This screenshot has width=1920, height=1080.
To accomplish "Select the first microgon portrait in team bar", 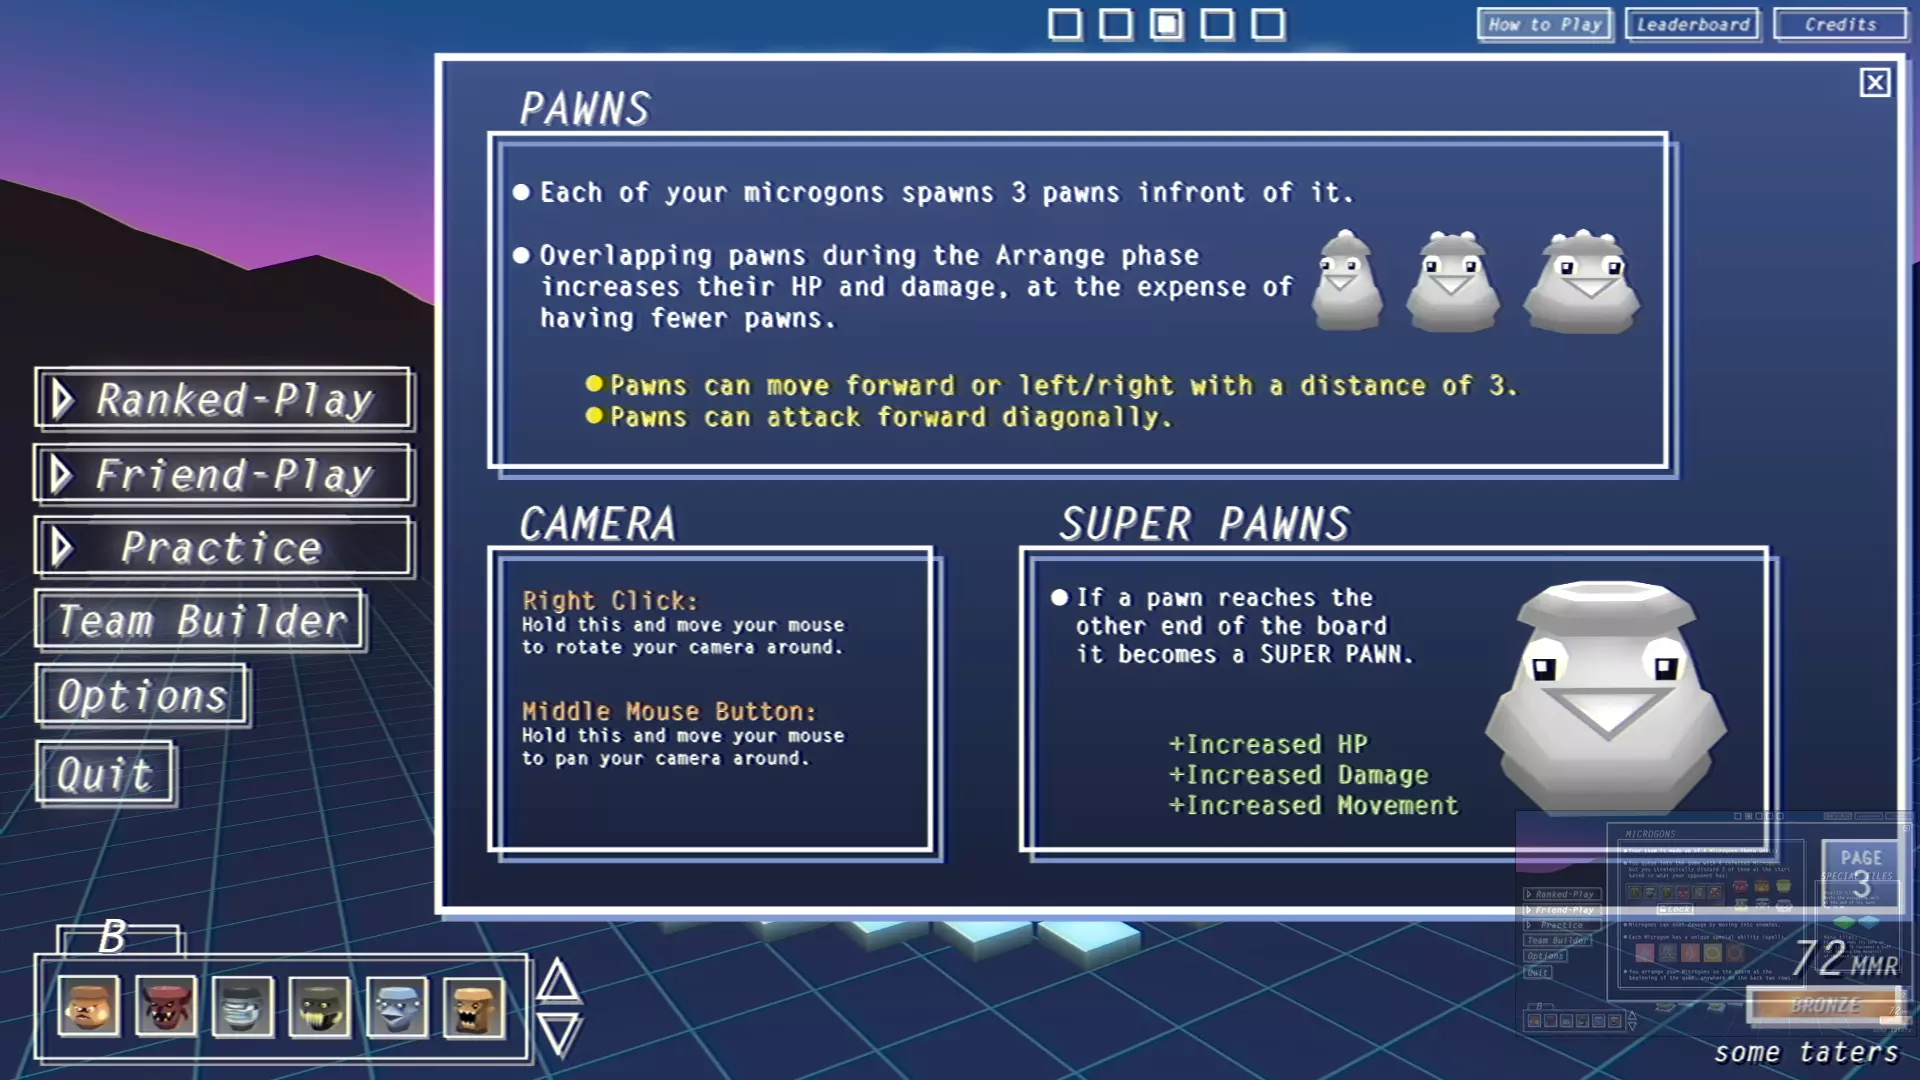I will (88, 1006).
